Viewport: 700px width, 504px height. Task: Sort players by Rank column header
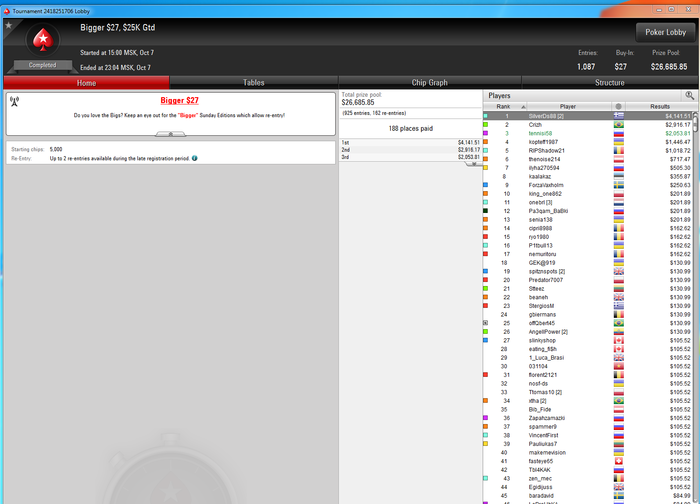(x=505, y=107)
